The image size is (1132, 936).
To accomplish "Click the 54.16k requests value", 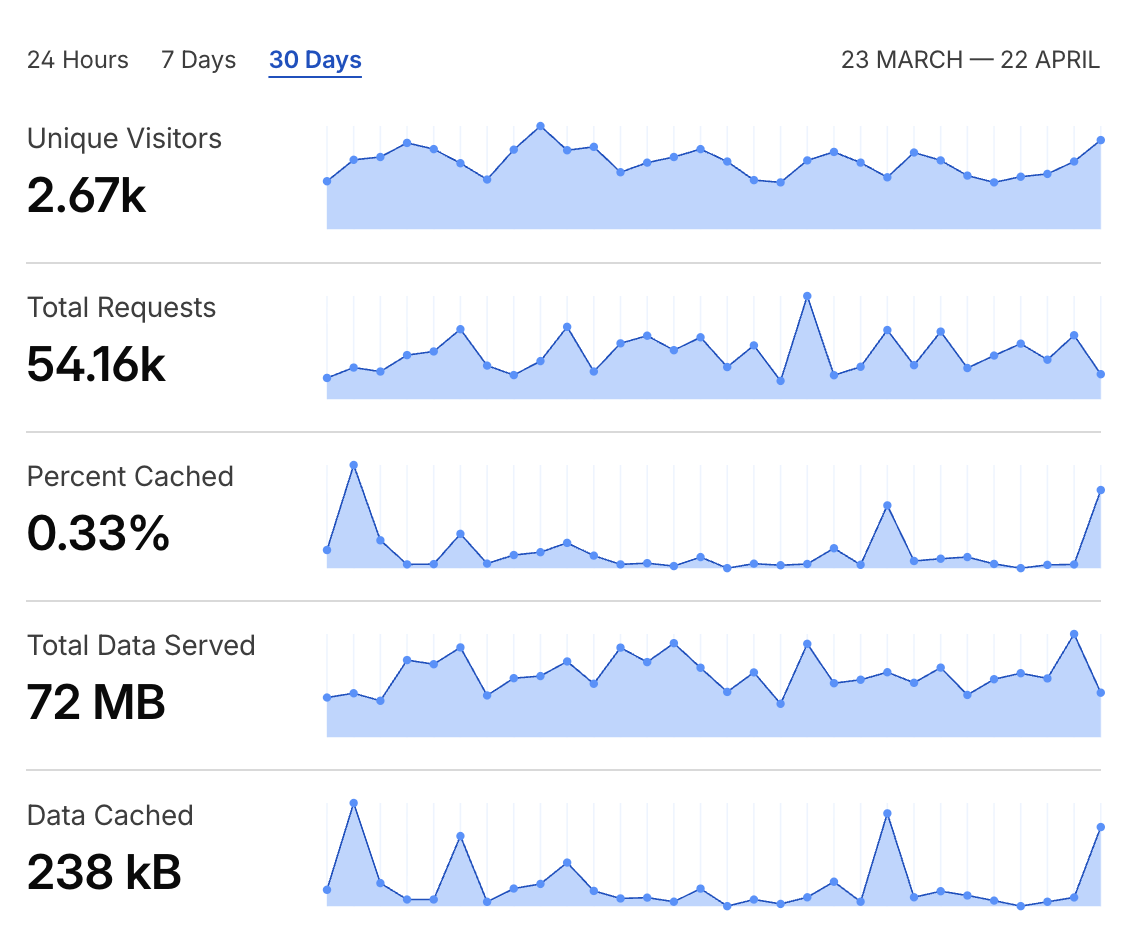I will [x=96, y=365].
